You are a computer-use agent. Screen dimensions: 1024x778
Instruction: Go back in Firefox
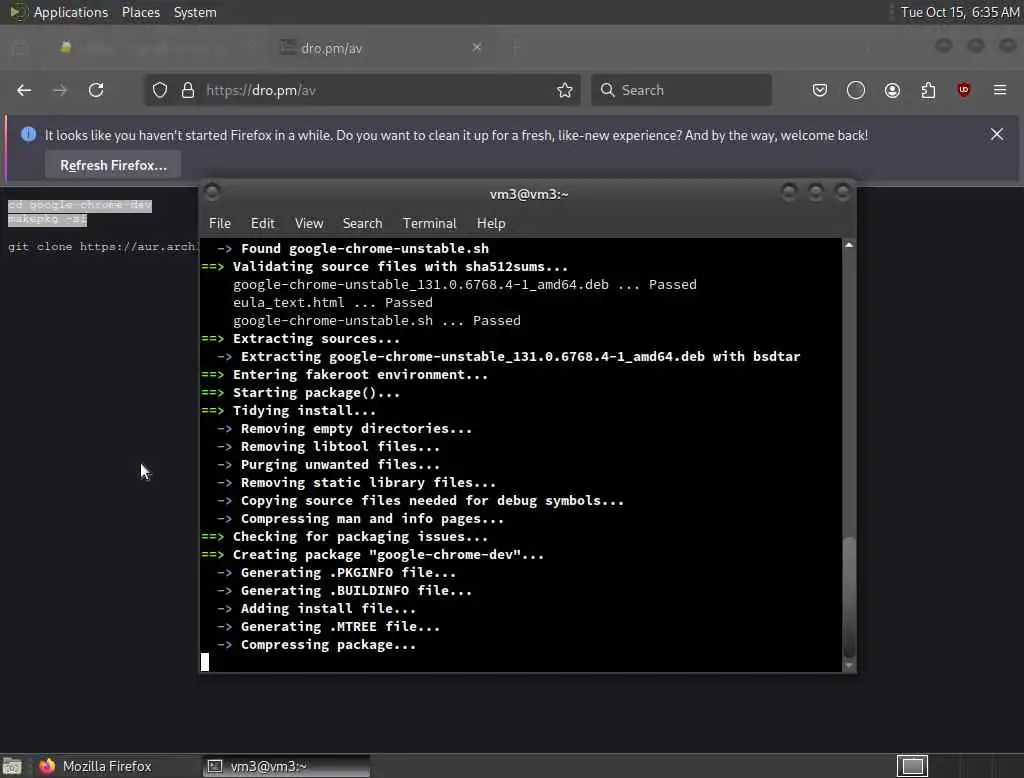(x=24, y=90)
